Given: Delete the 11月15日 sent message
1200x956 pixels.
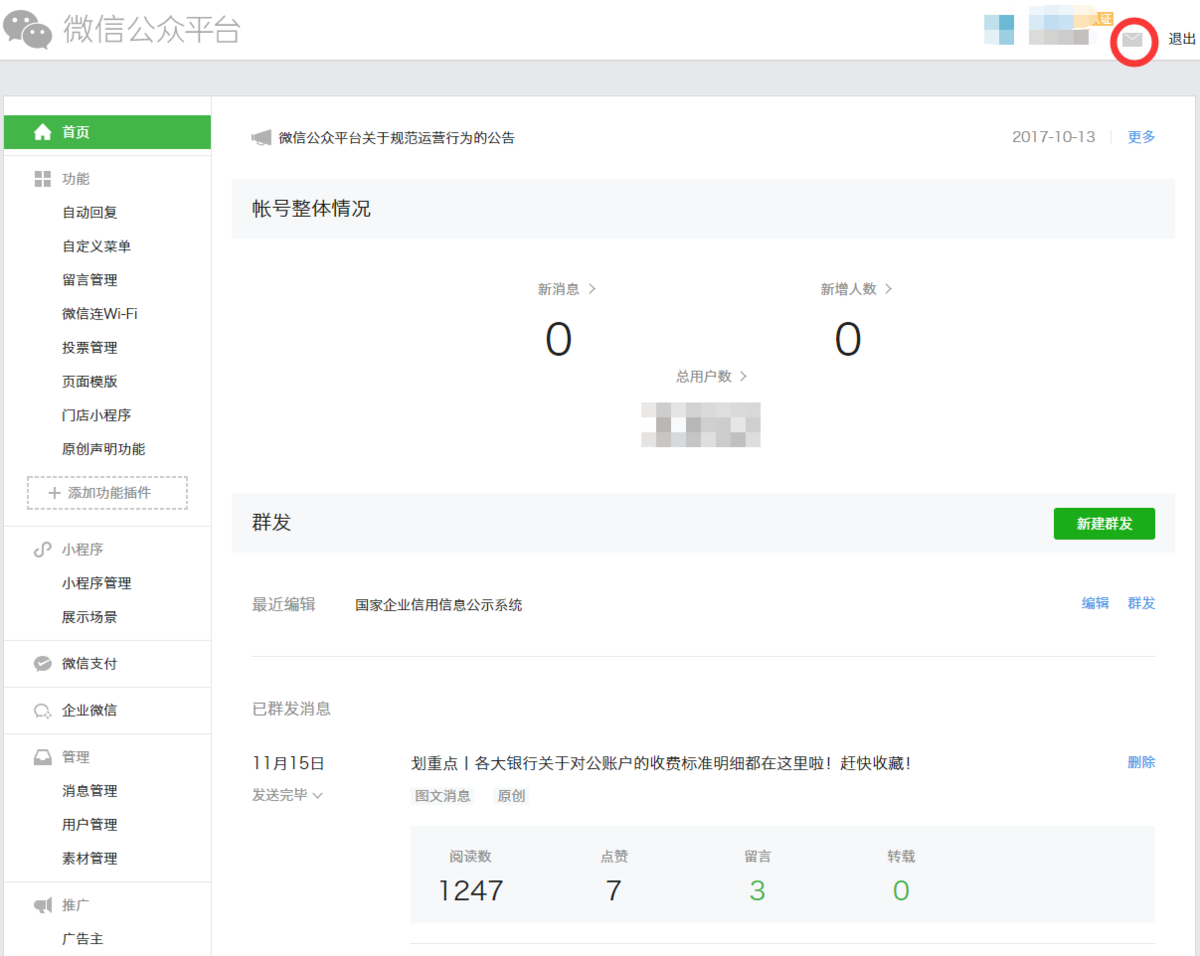Looking at the screenshot, I should coord(1141,762).
